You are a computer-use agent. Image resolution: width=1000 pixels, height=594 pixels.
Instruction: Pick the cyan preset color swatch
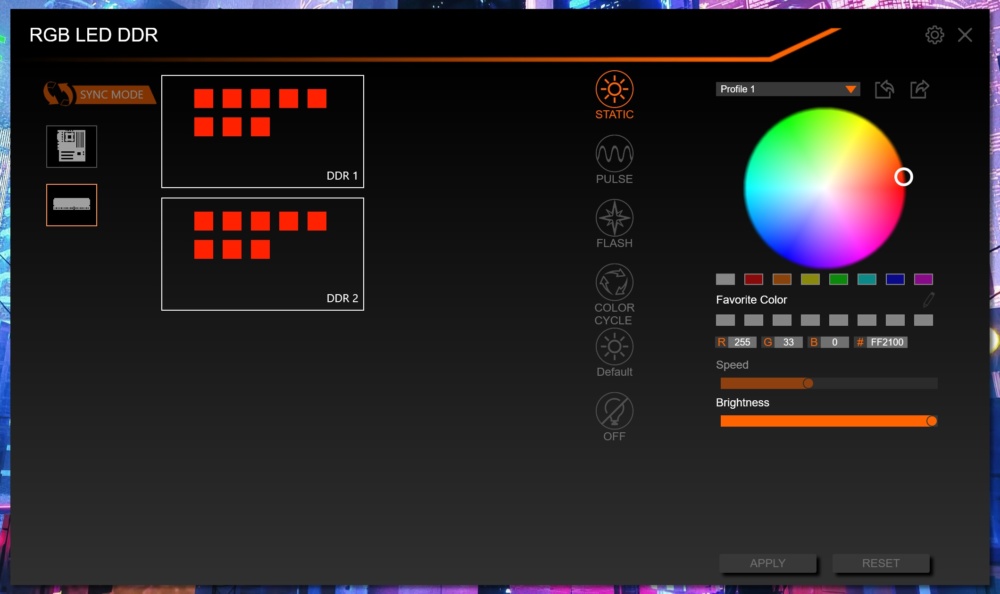point(867,279)
